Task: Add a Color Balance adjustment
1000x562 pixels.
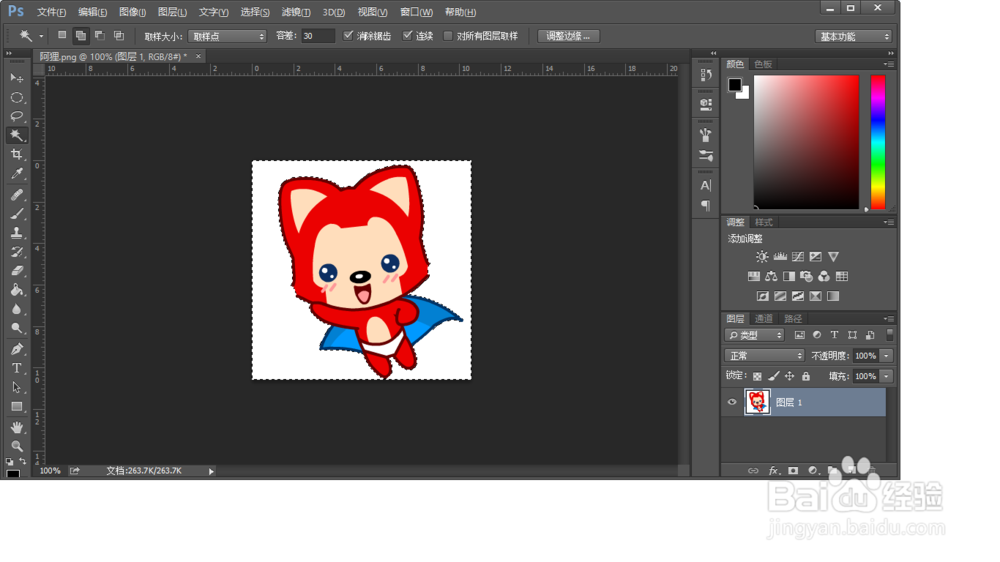Action: (x=771, y=276)
